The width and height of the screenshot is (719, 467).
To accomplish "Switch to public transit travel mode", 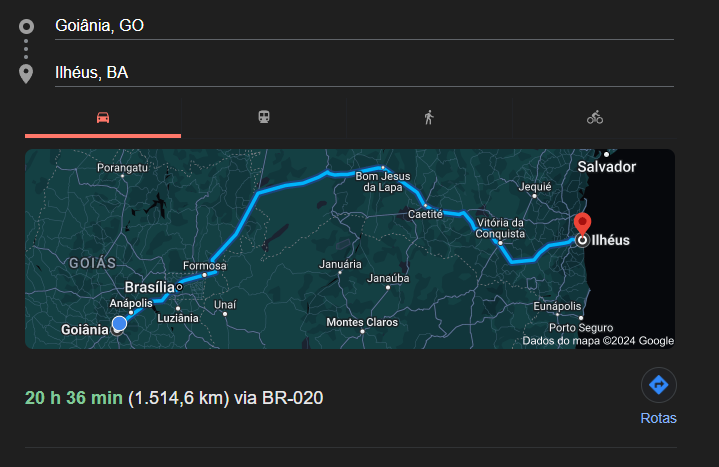I will coord(264,117).
